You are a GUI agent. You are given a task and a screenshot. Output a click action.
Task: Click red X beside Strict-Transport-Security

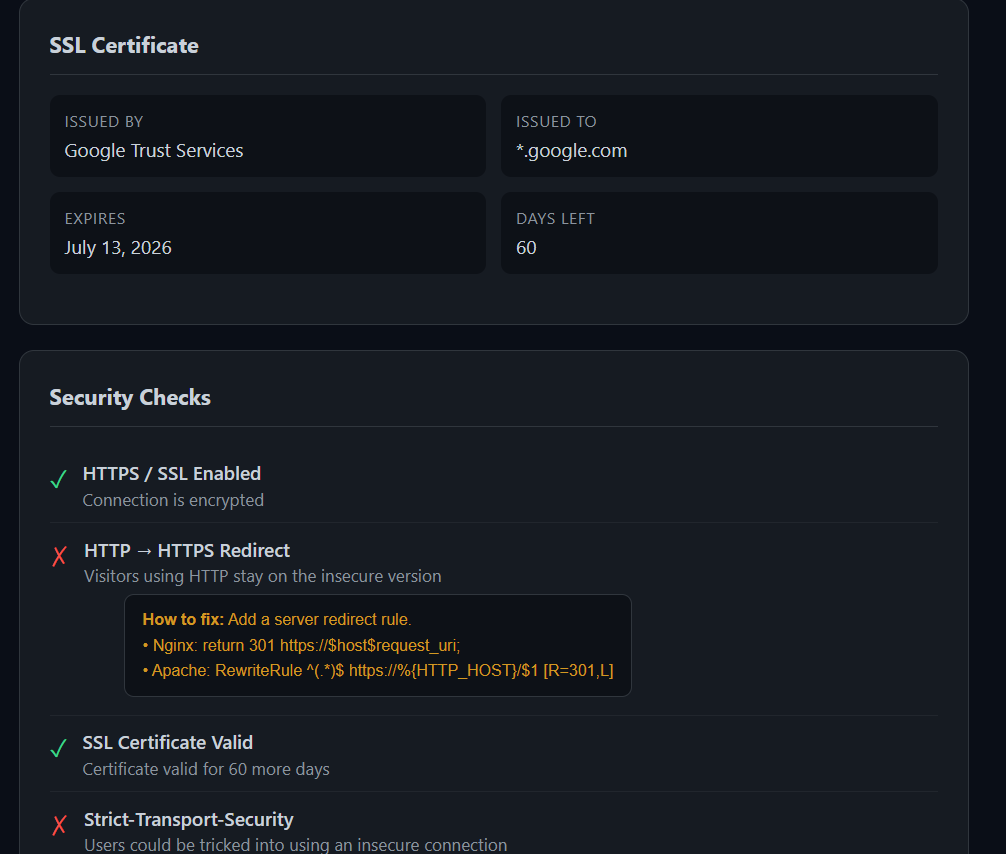(59, 824)
